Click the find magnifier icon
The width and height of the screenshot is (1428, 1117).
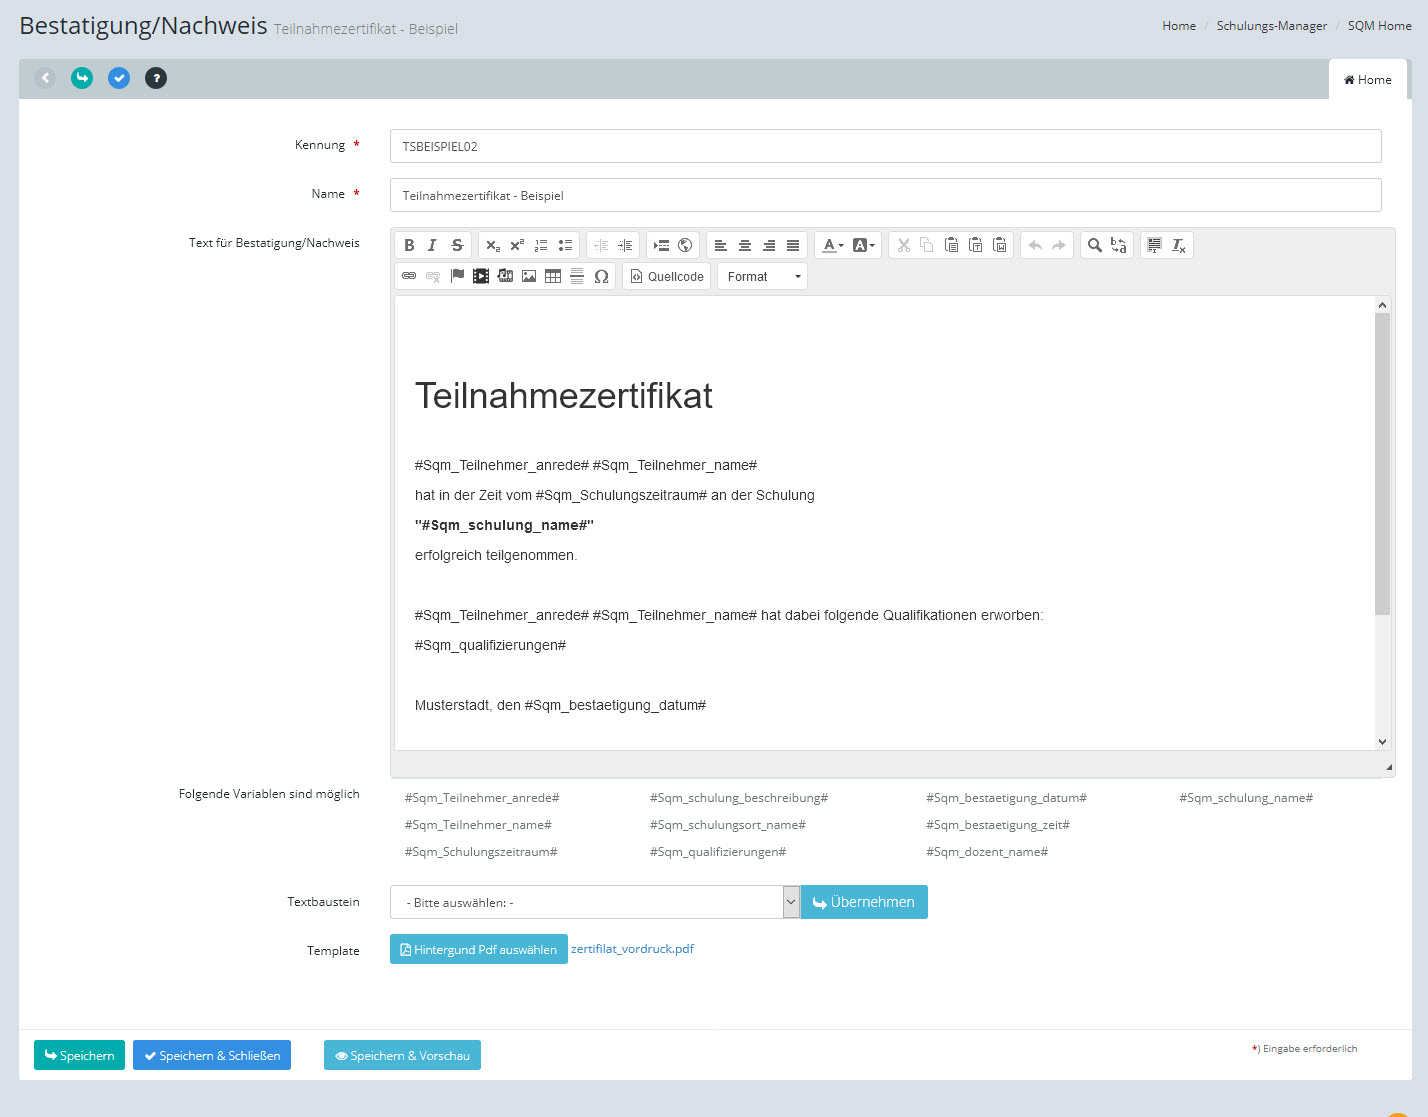click(1095, 245)
